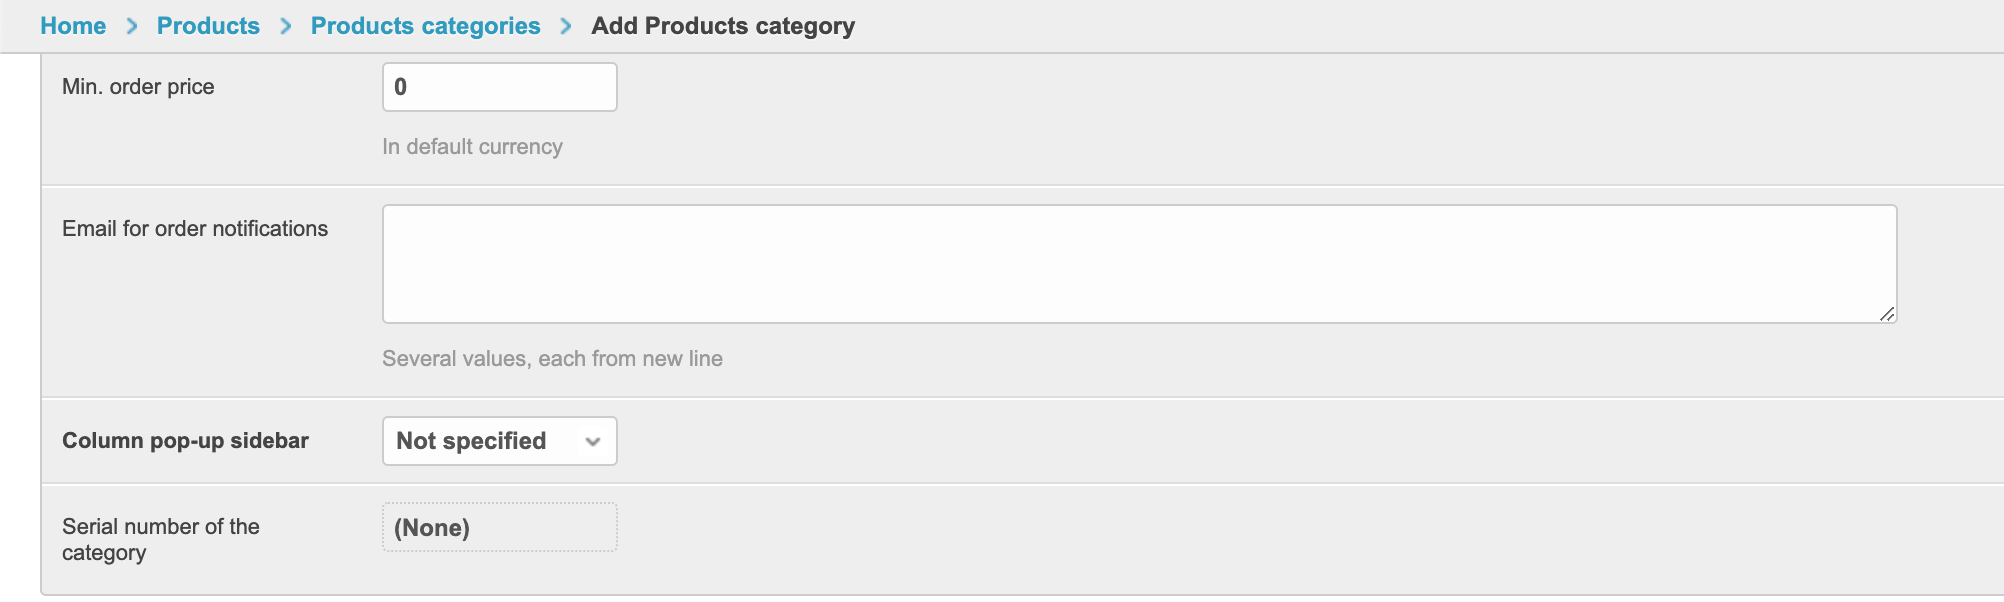
Task: Click the Not specified dropdown arrow
Action: [593, 442]
